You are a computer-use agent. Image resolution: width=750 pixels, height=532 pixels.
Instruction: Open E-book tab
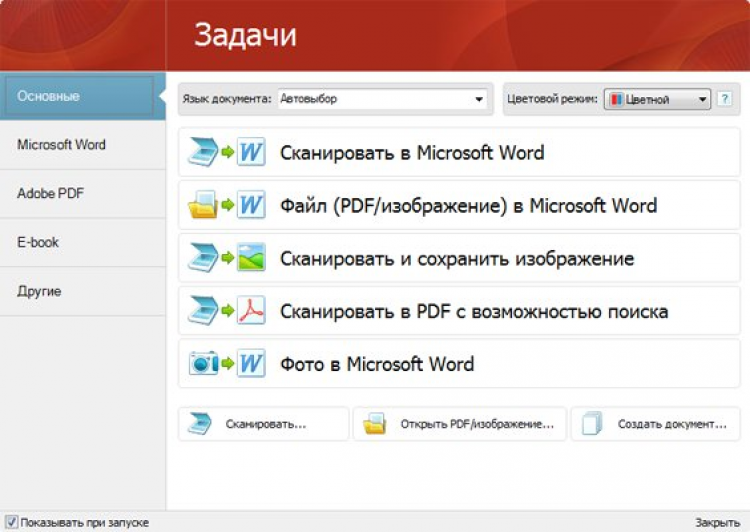tap(83, 242)
